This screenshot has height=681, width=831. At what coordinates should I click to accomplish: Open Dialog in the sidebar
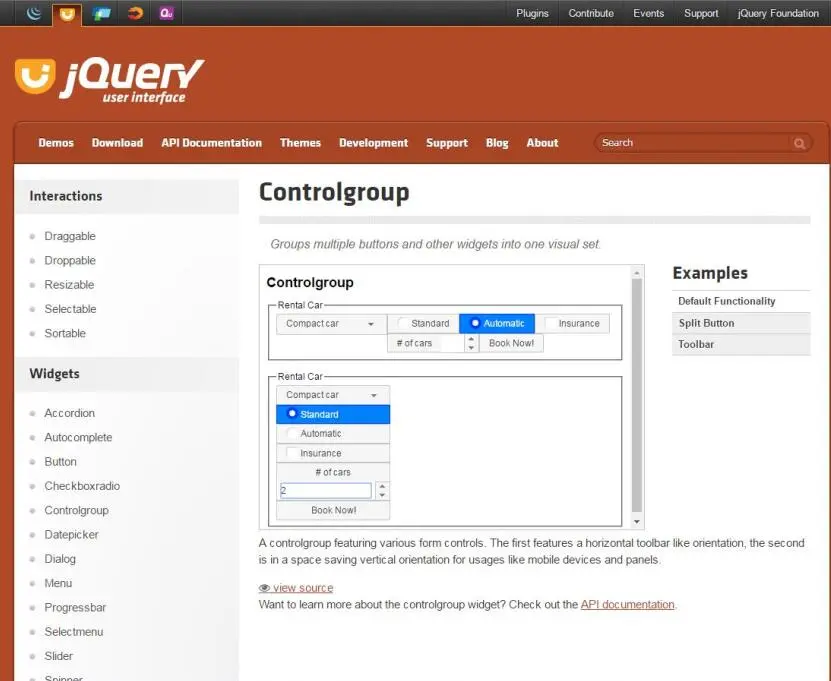tap(60, 559)
